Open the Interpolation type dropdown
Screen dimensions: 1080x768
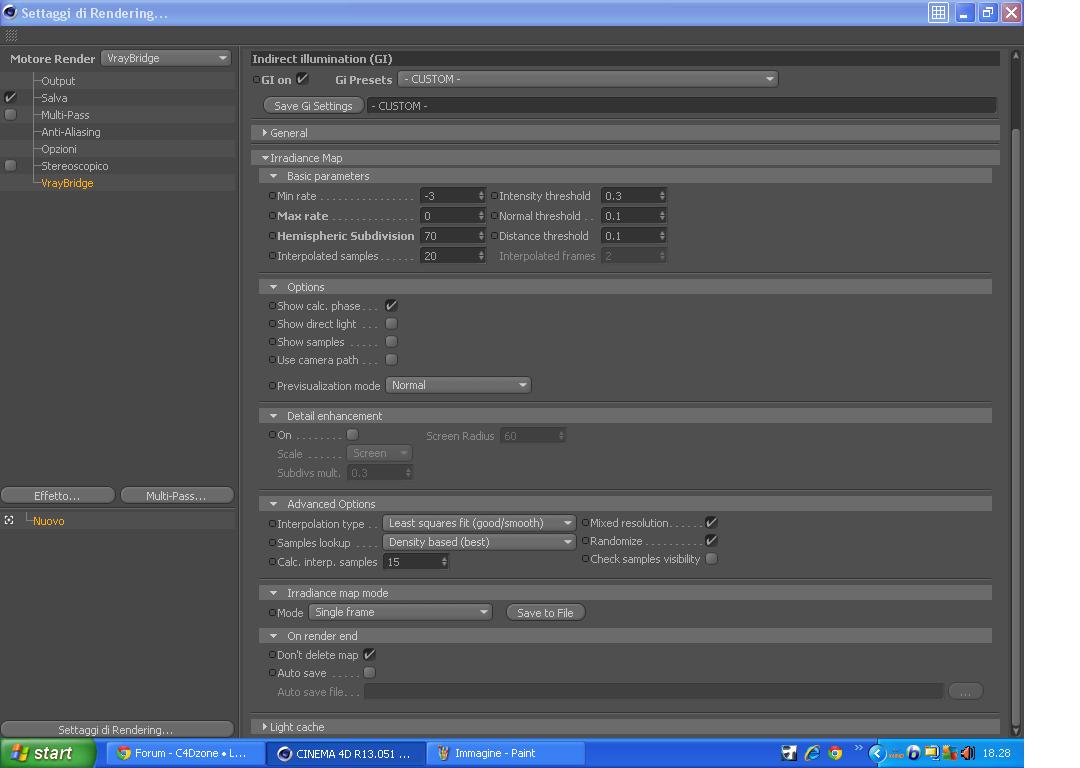click(479, 523)
